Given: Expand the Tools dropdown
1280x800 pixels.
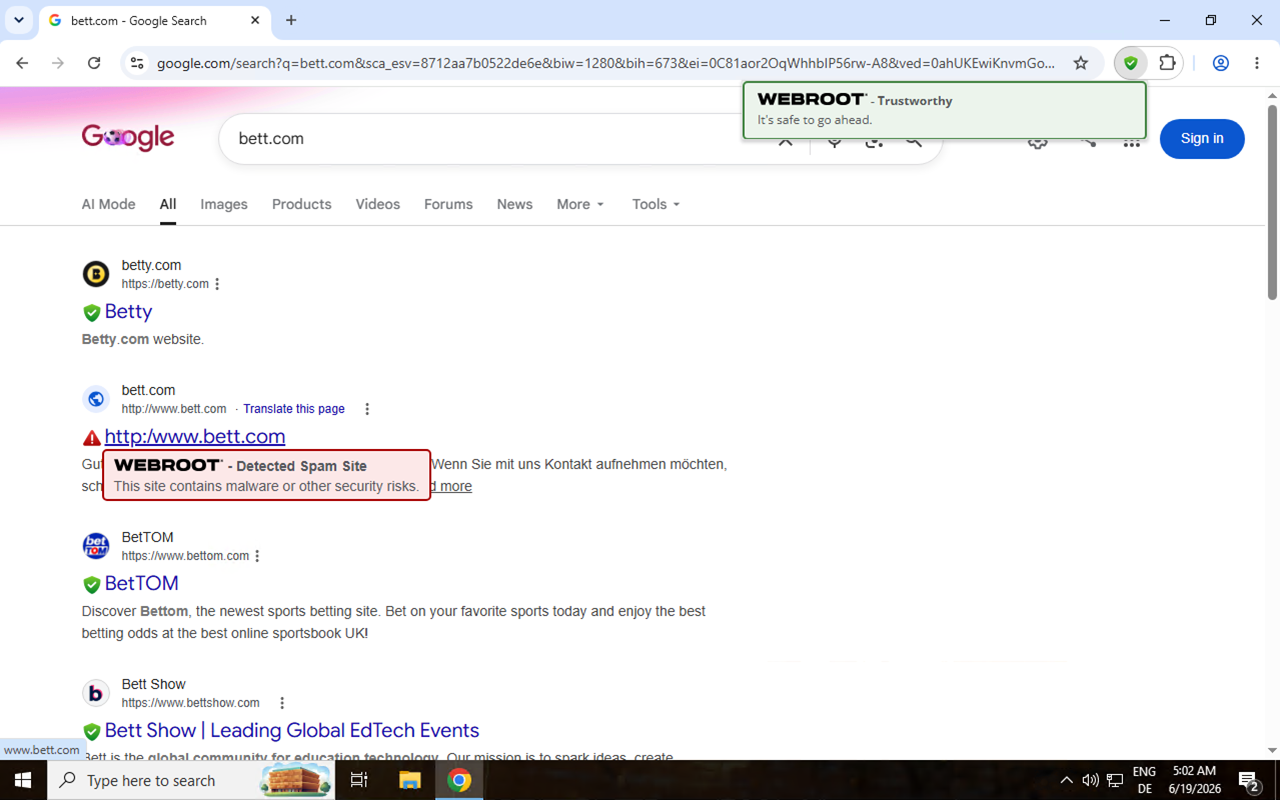Looking at the screenshot, I should click(656, 204).
